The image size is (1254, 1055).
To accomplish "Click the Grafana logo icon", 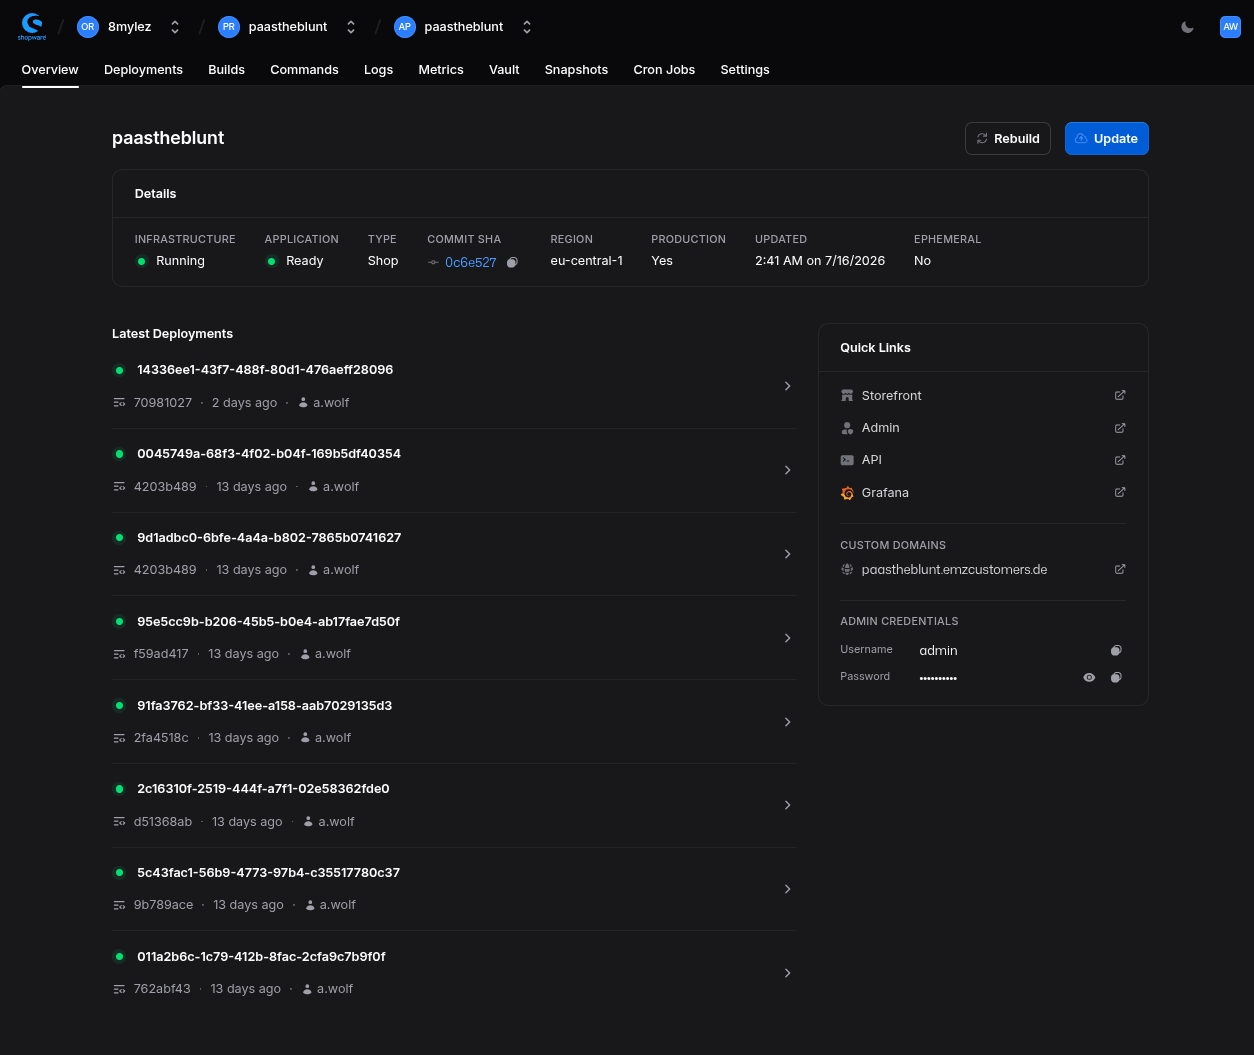I will click(x=847, y=493).
